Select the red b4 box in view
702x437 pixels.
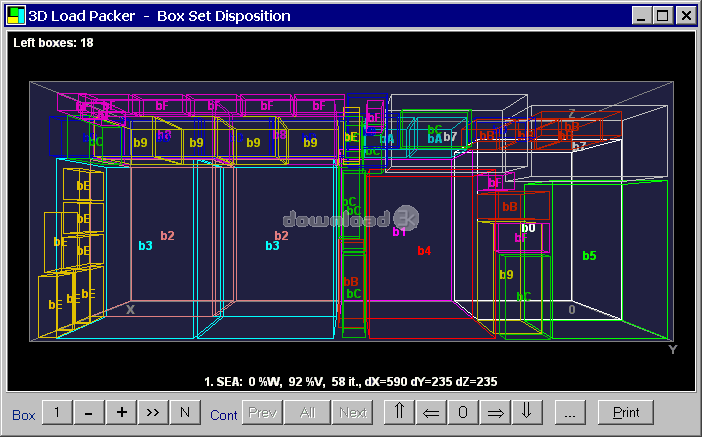[424, 251]
